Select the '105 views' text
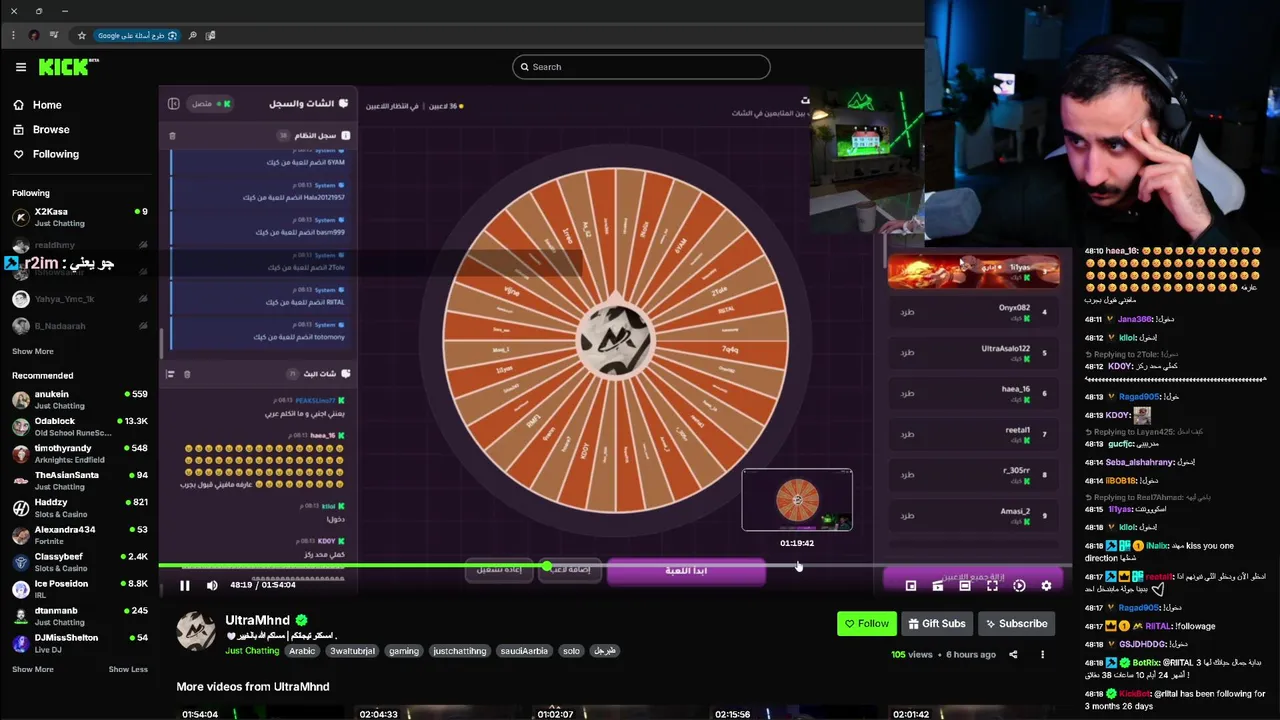 pyautogui.click(x=912, y=655)
